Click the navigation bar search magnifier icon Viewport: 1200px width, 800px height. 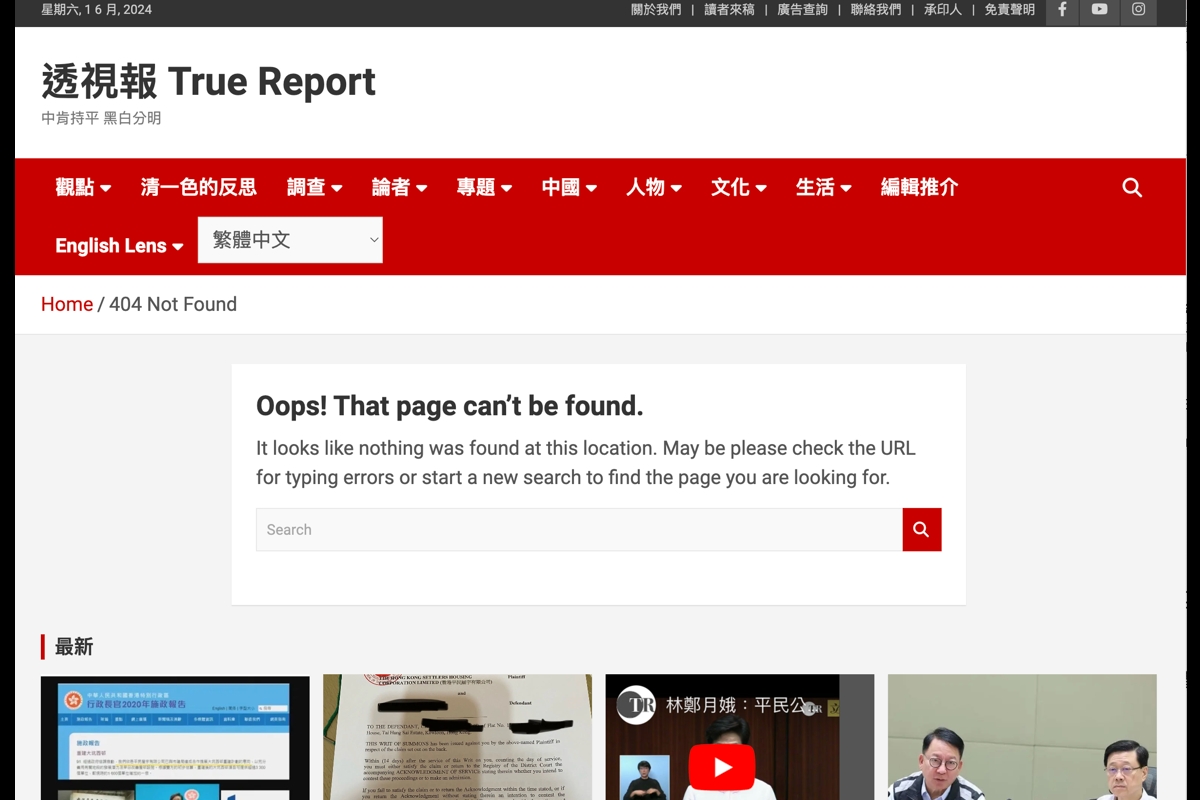click(x=1132, y=188)
